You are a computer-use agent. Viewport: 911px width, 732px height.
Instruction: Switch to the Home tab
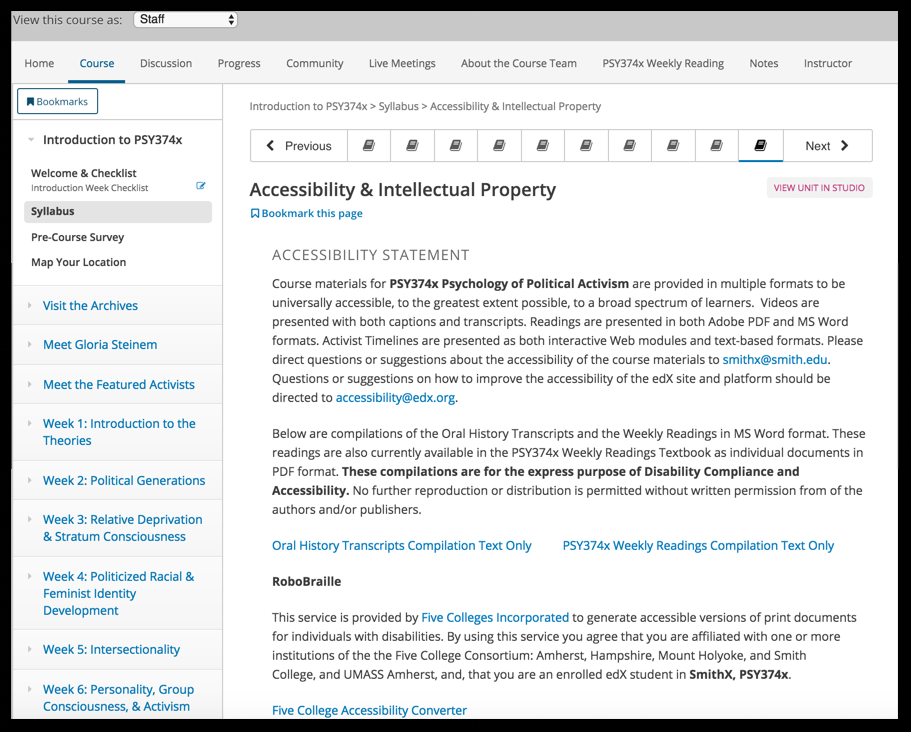39,63
